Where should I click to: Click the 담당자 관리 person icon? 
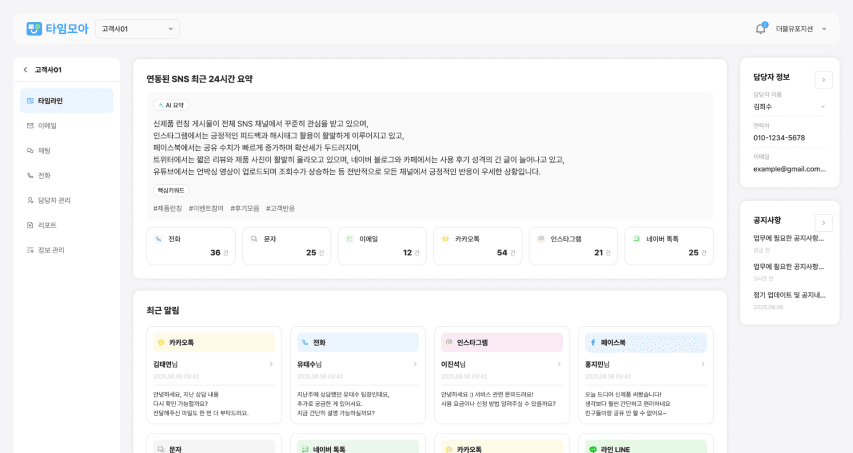click(30, 201)
